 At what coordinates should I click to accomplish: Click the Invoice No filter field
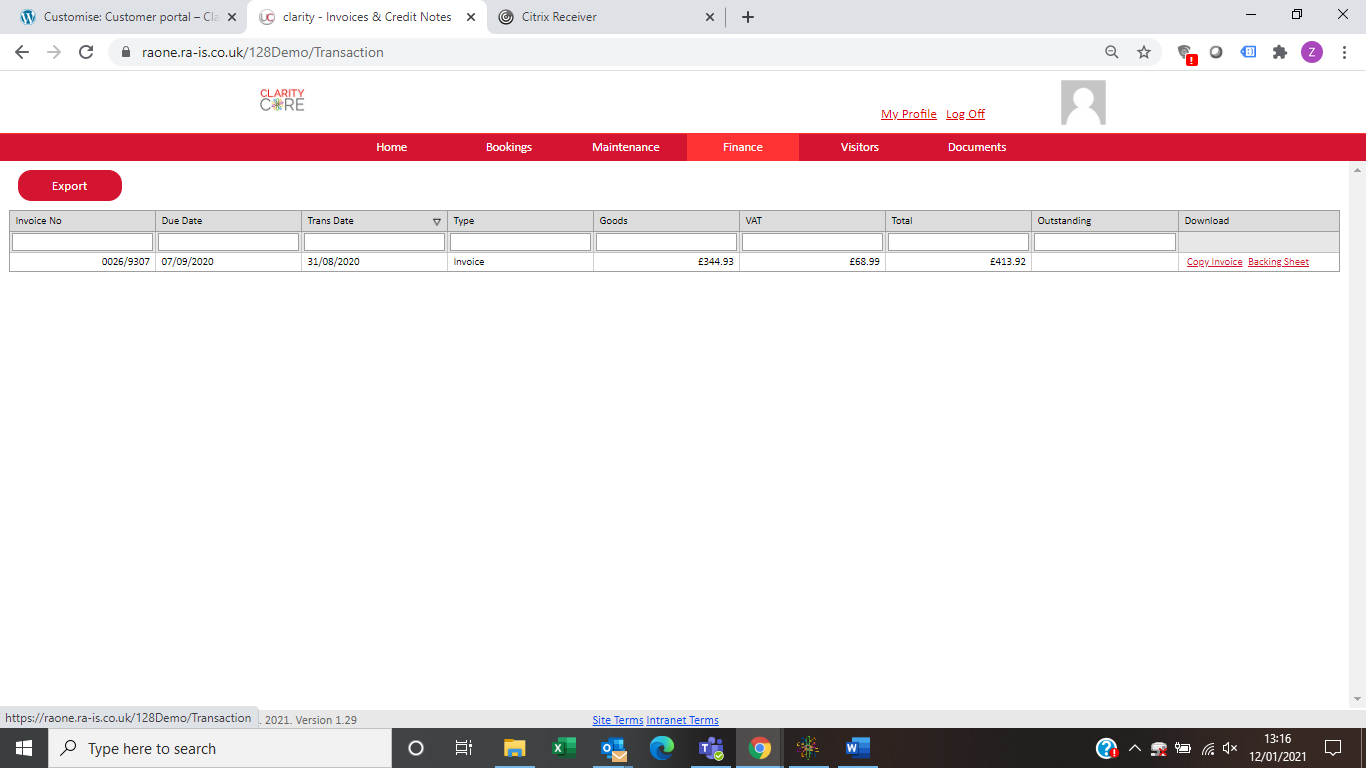[82, 242]
